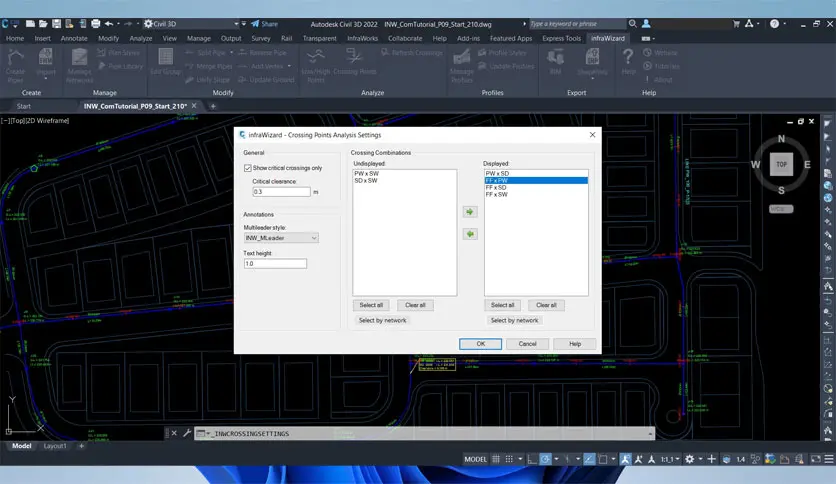836x484 pixels.
Task: Select FF x SD in the Displayed list
Action: [x=536, y=188]
